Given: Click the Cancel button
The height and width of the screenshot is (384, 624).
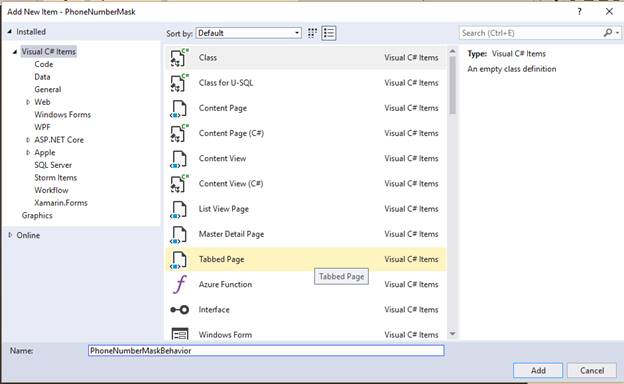Looking at the screenshot, I should click(x=592, y=370).
